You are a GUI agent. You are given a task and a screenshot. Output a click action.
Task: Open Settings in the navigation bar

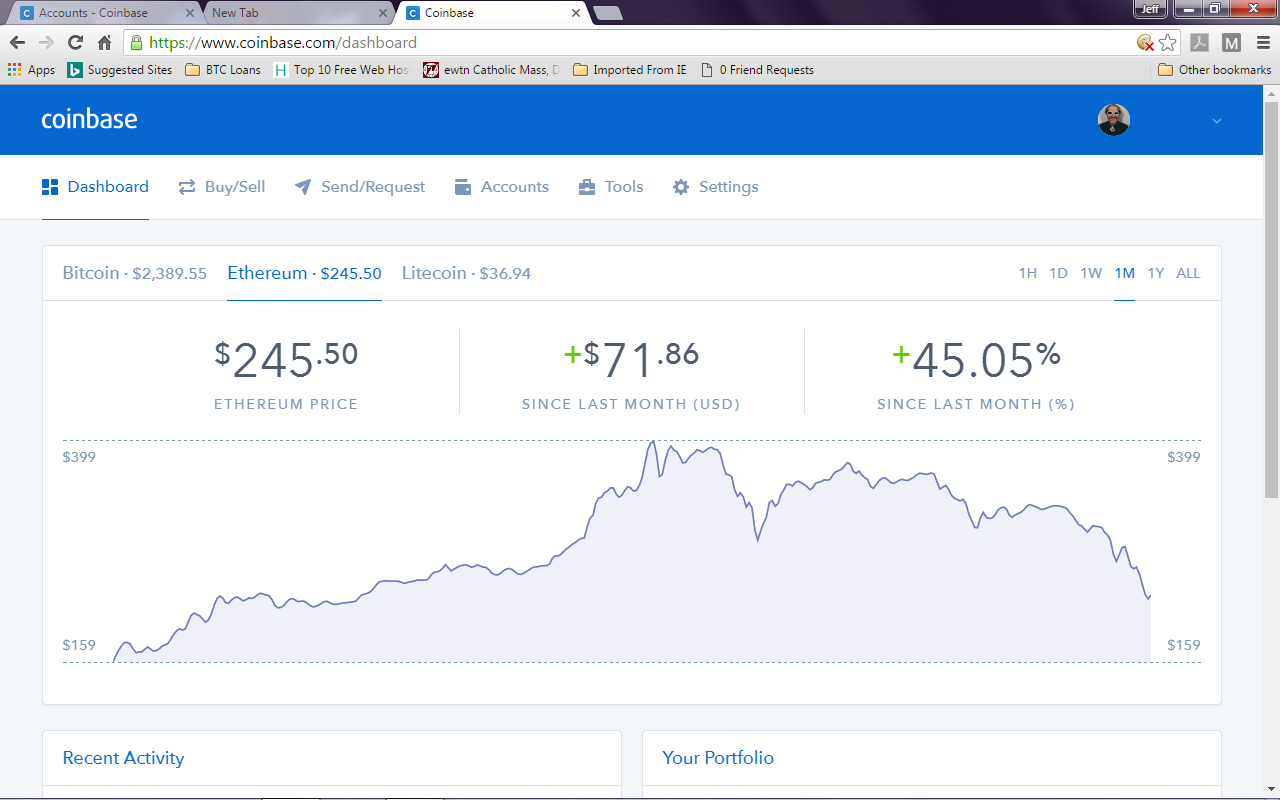(716, 187)
